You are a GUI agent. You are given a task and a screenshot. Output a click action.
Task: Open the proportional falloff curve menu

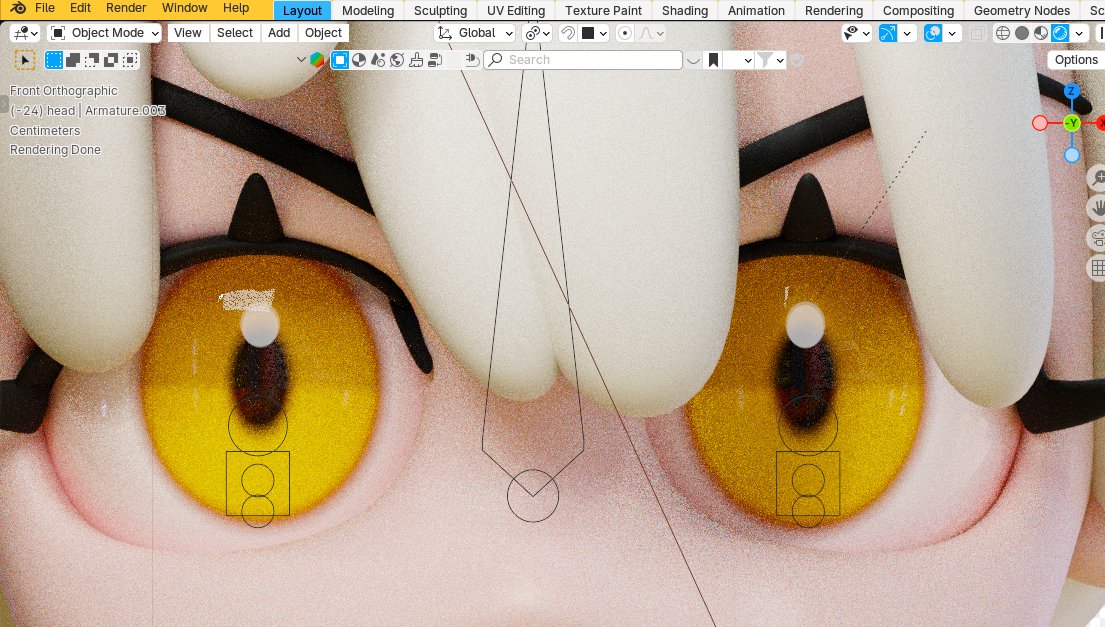(650, 33)
